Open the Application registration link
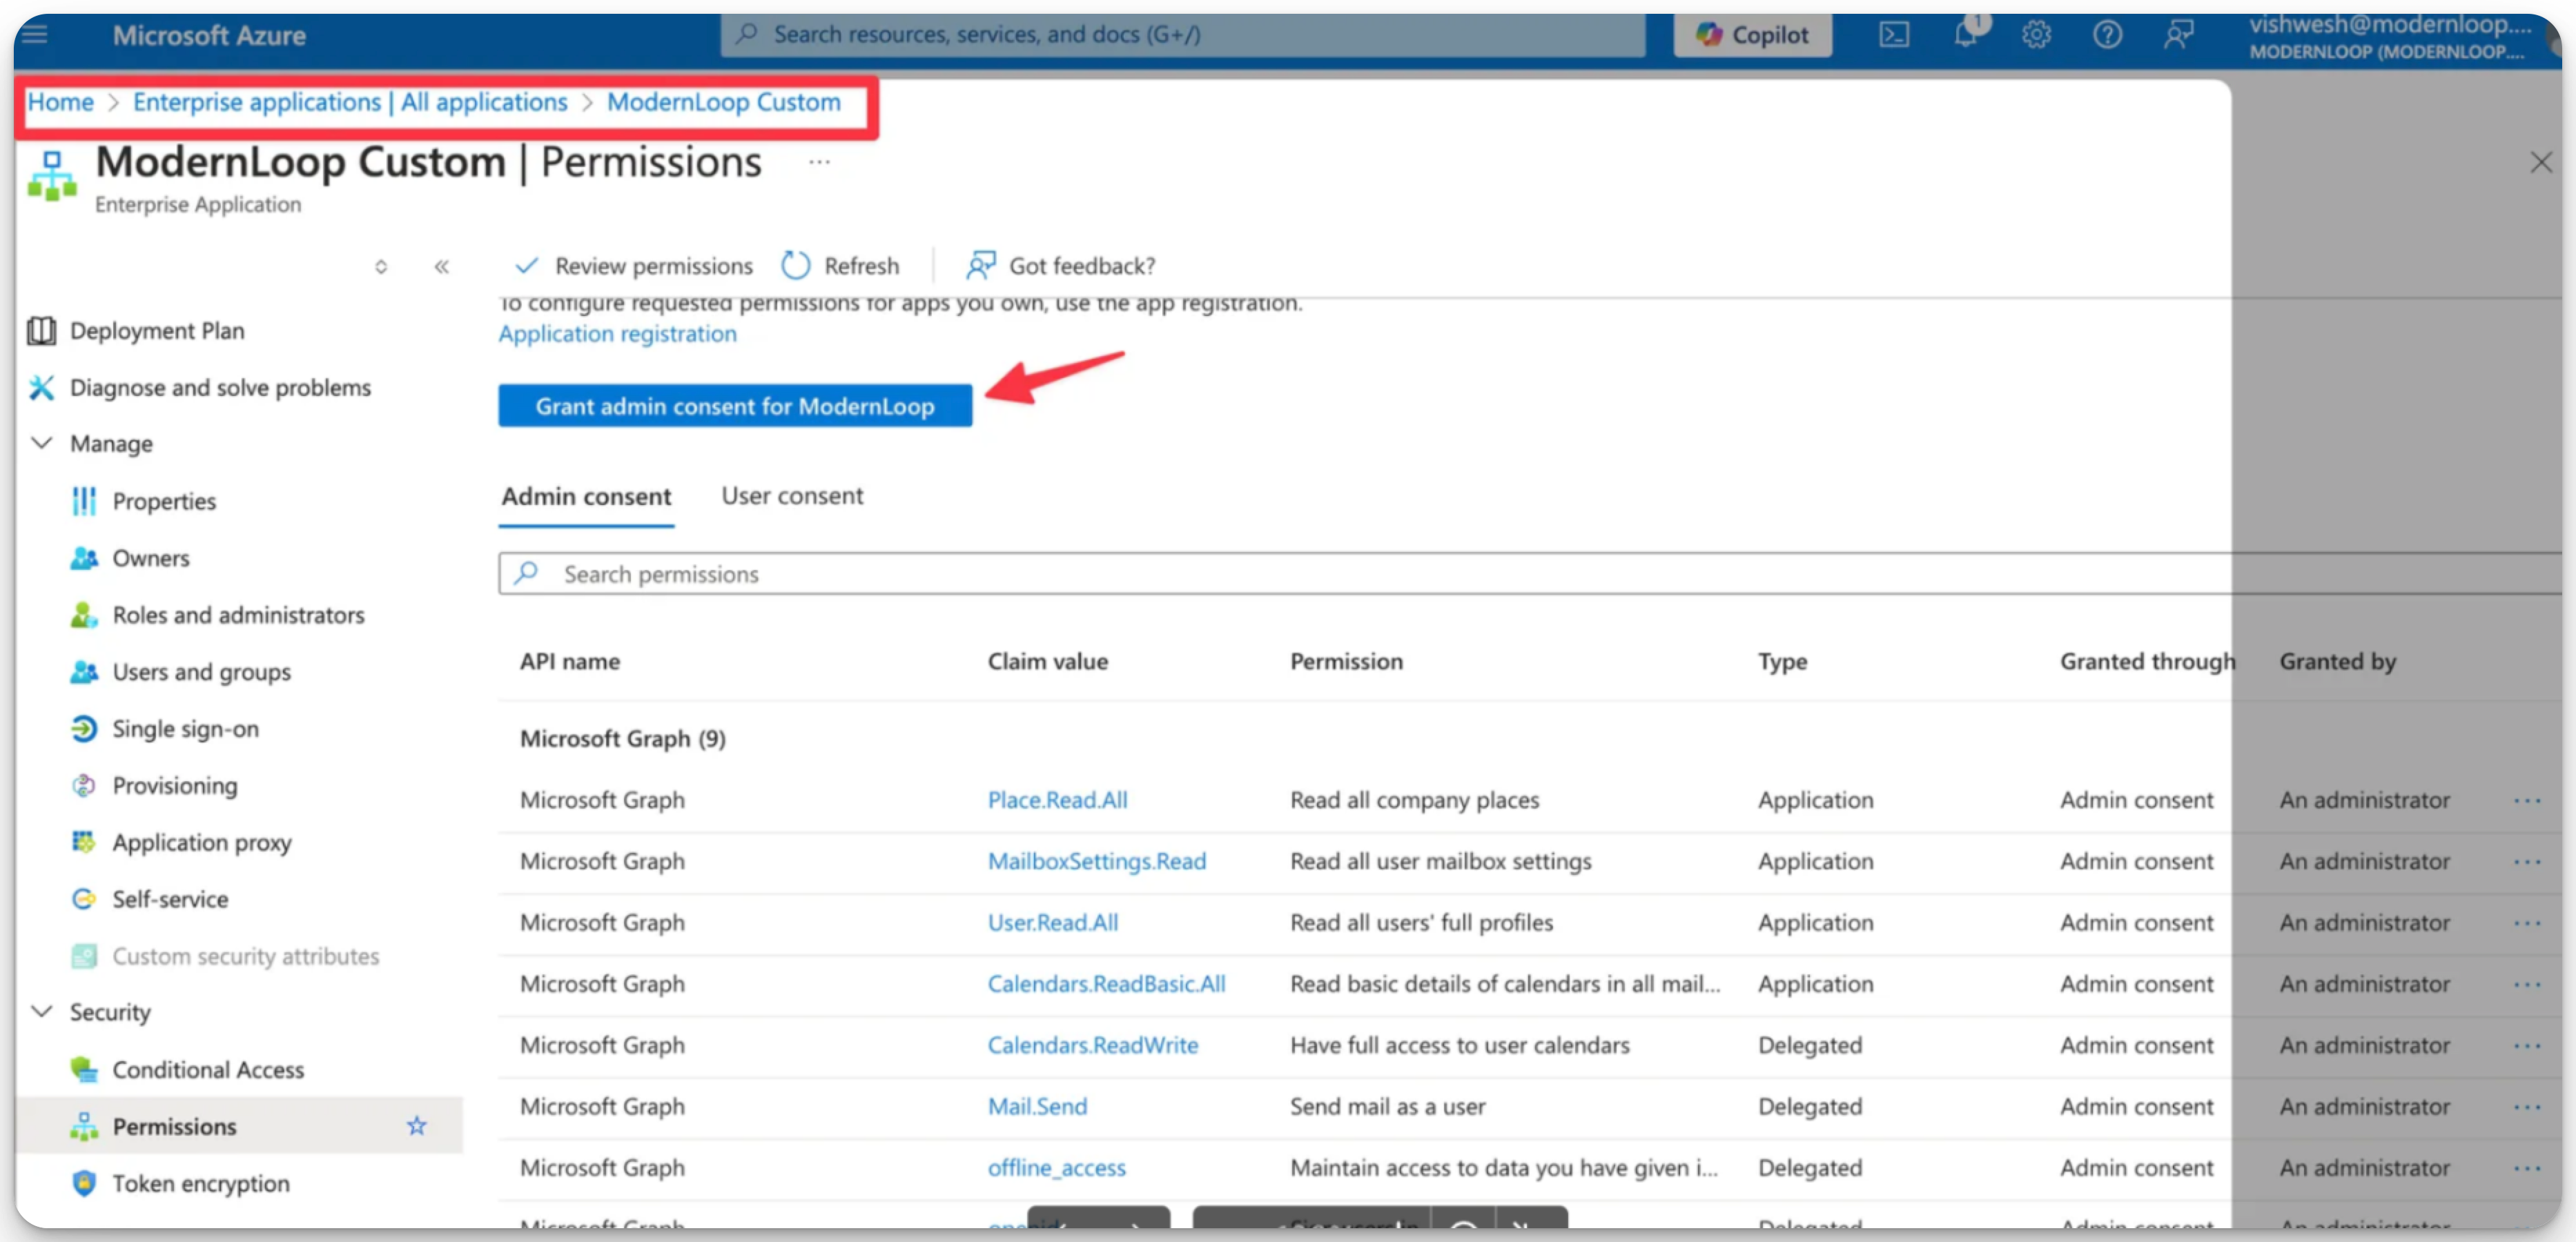Viewport: 2576px width, 1242px height. (617, 334)
